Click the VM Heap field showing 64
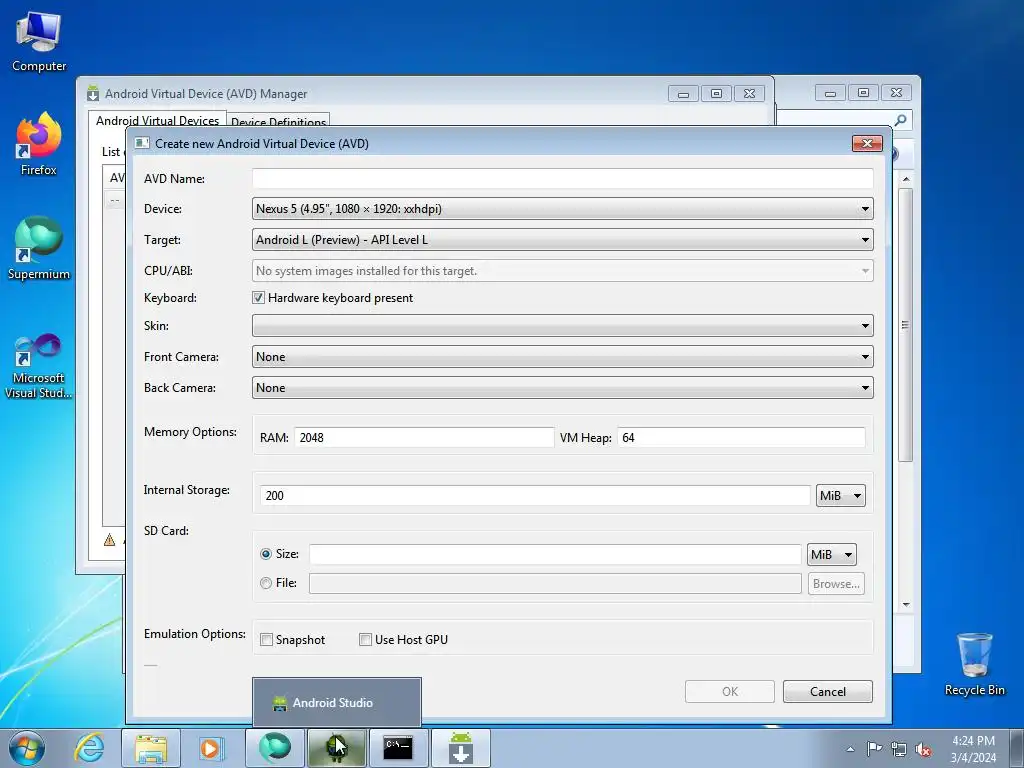This screenshot has width=1024, height=768. tap(741, 438)
